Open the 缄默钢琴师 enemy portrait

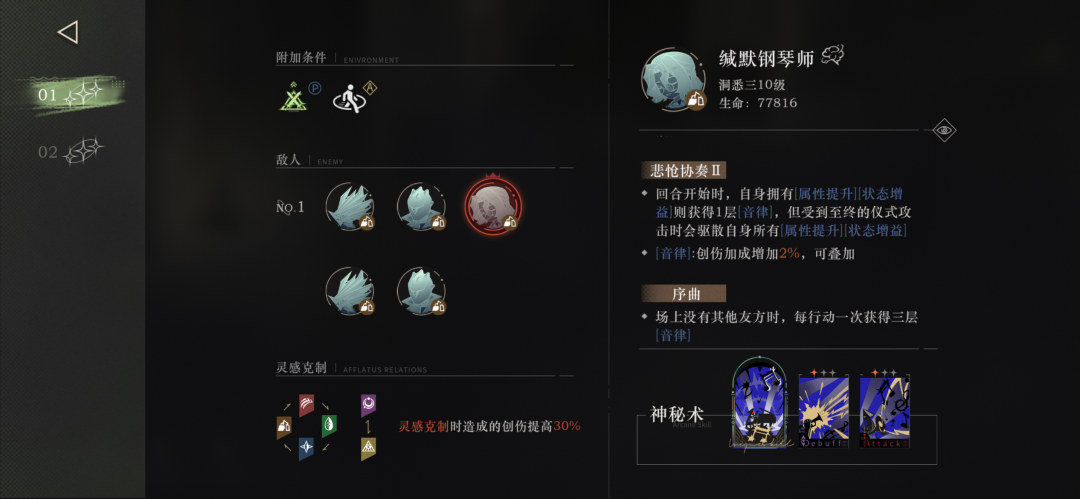tap(674, 79)
